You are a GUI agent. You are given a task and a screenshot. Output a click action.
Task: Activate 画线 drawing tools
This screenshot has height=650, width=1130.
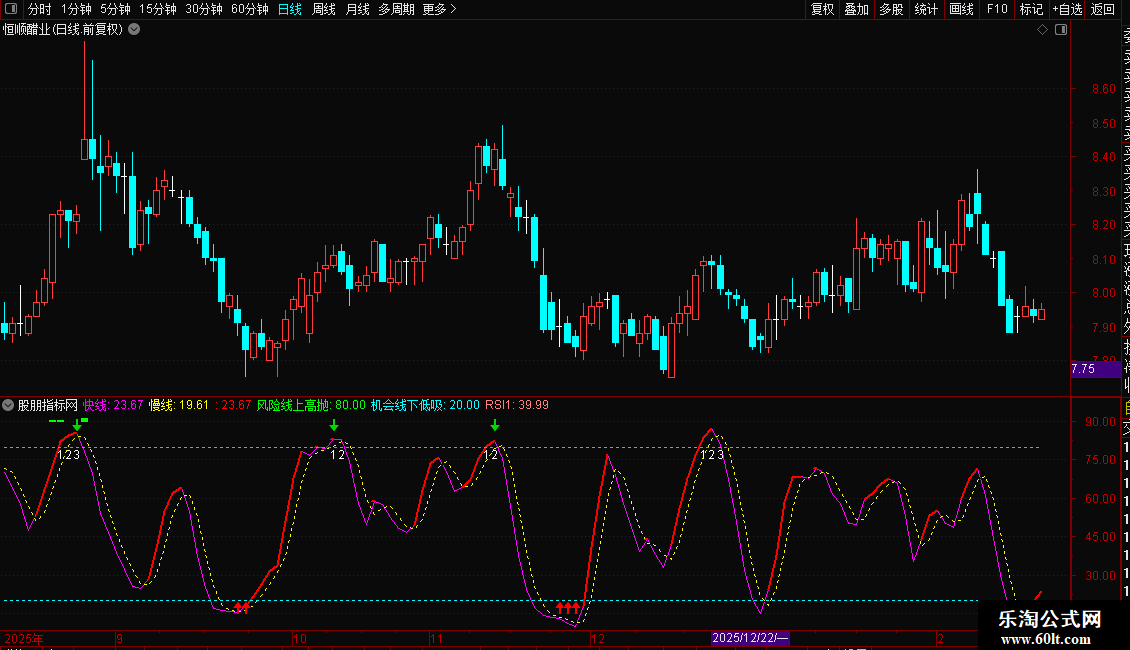coord(961,9)
